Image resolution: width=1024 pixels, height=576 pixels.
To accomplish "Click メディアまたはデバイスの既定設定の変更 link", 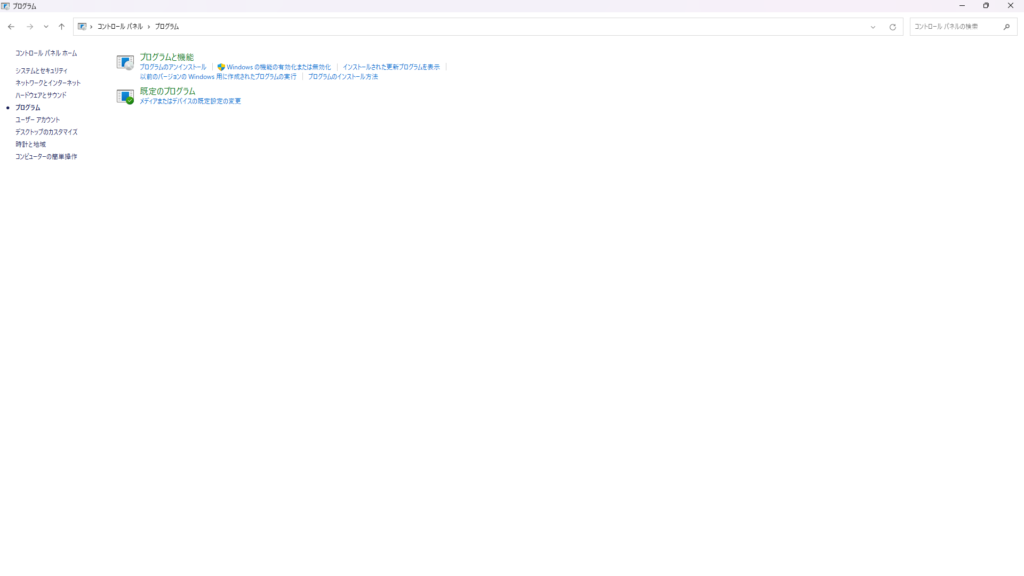I will 190,101.
